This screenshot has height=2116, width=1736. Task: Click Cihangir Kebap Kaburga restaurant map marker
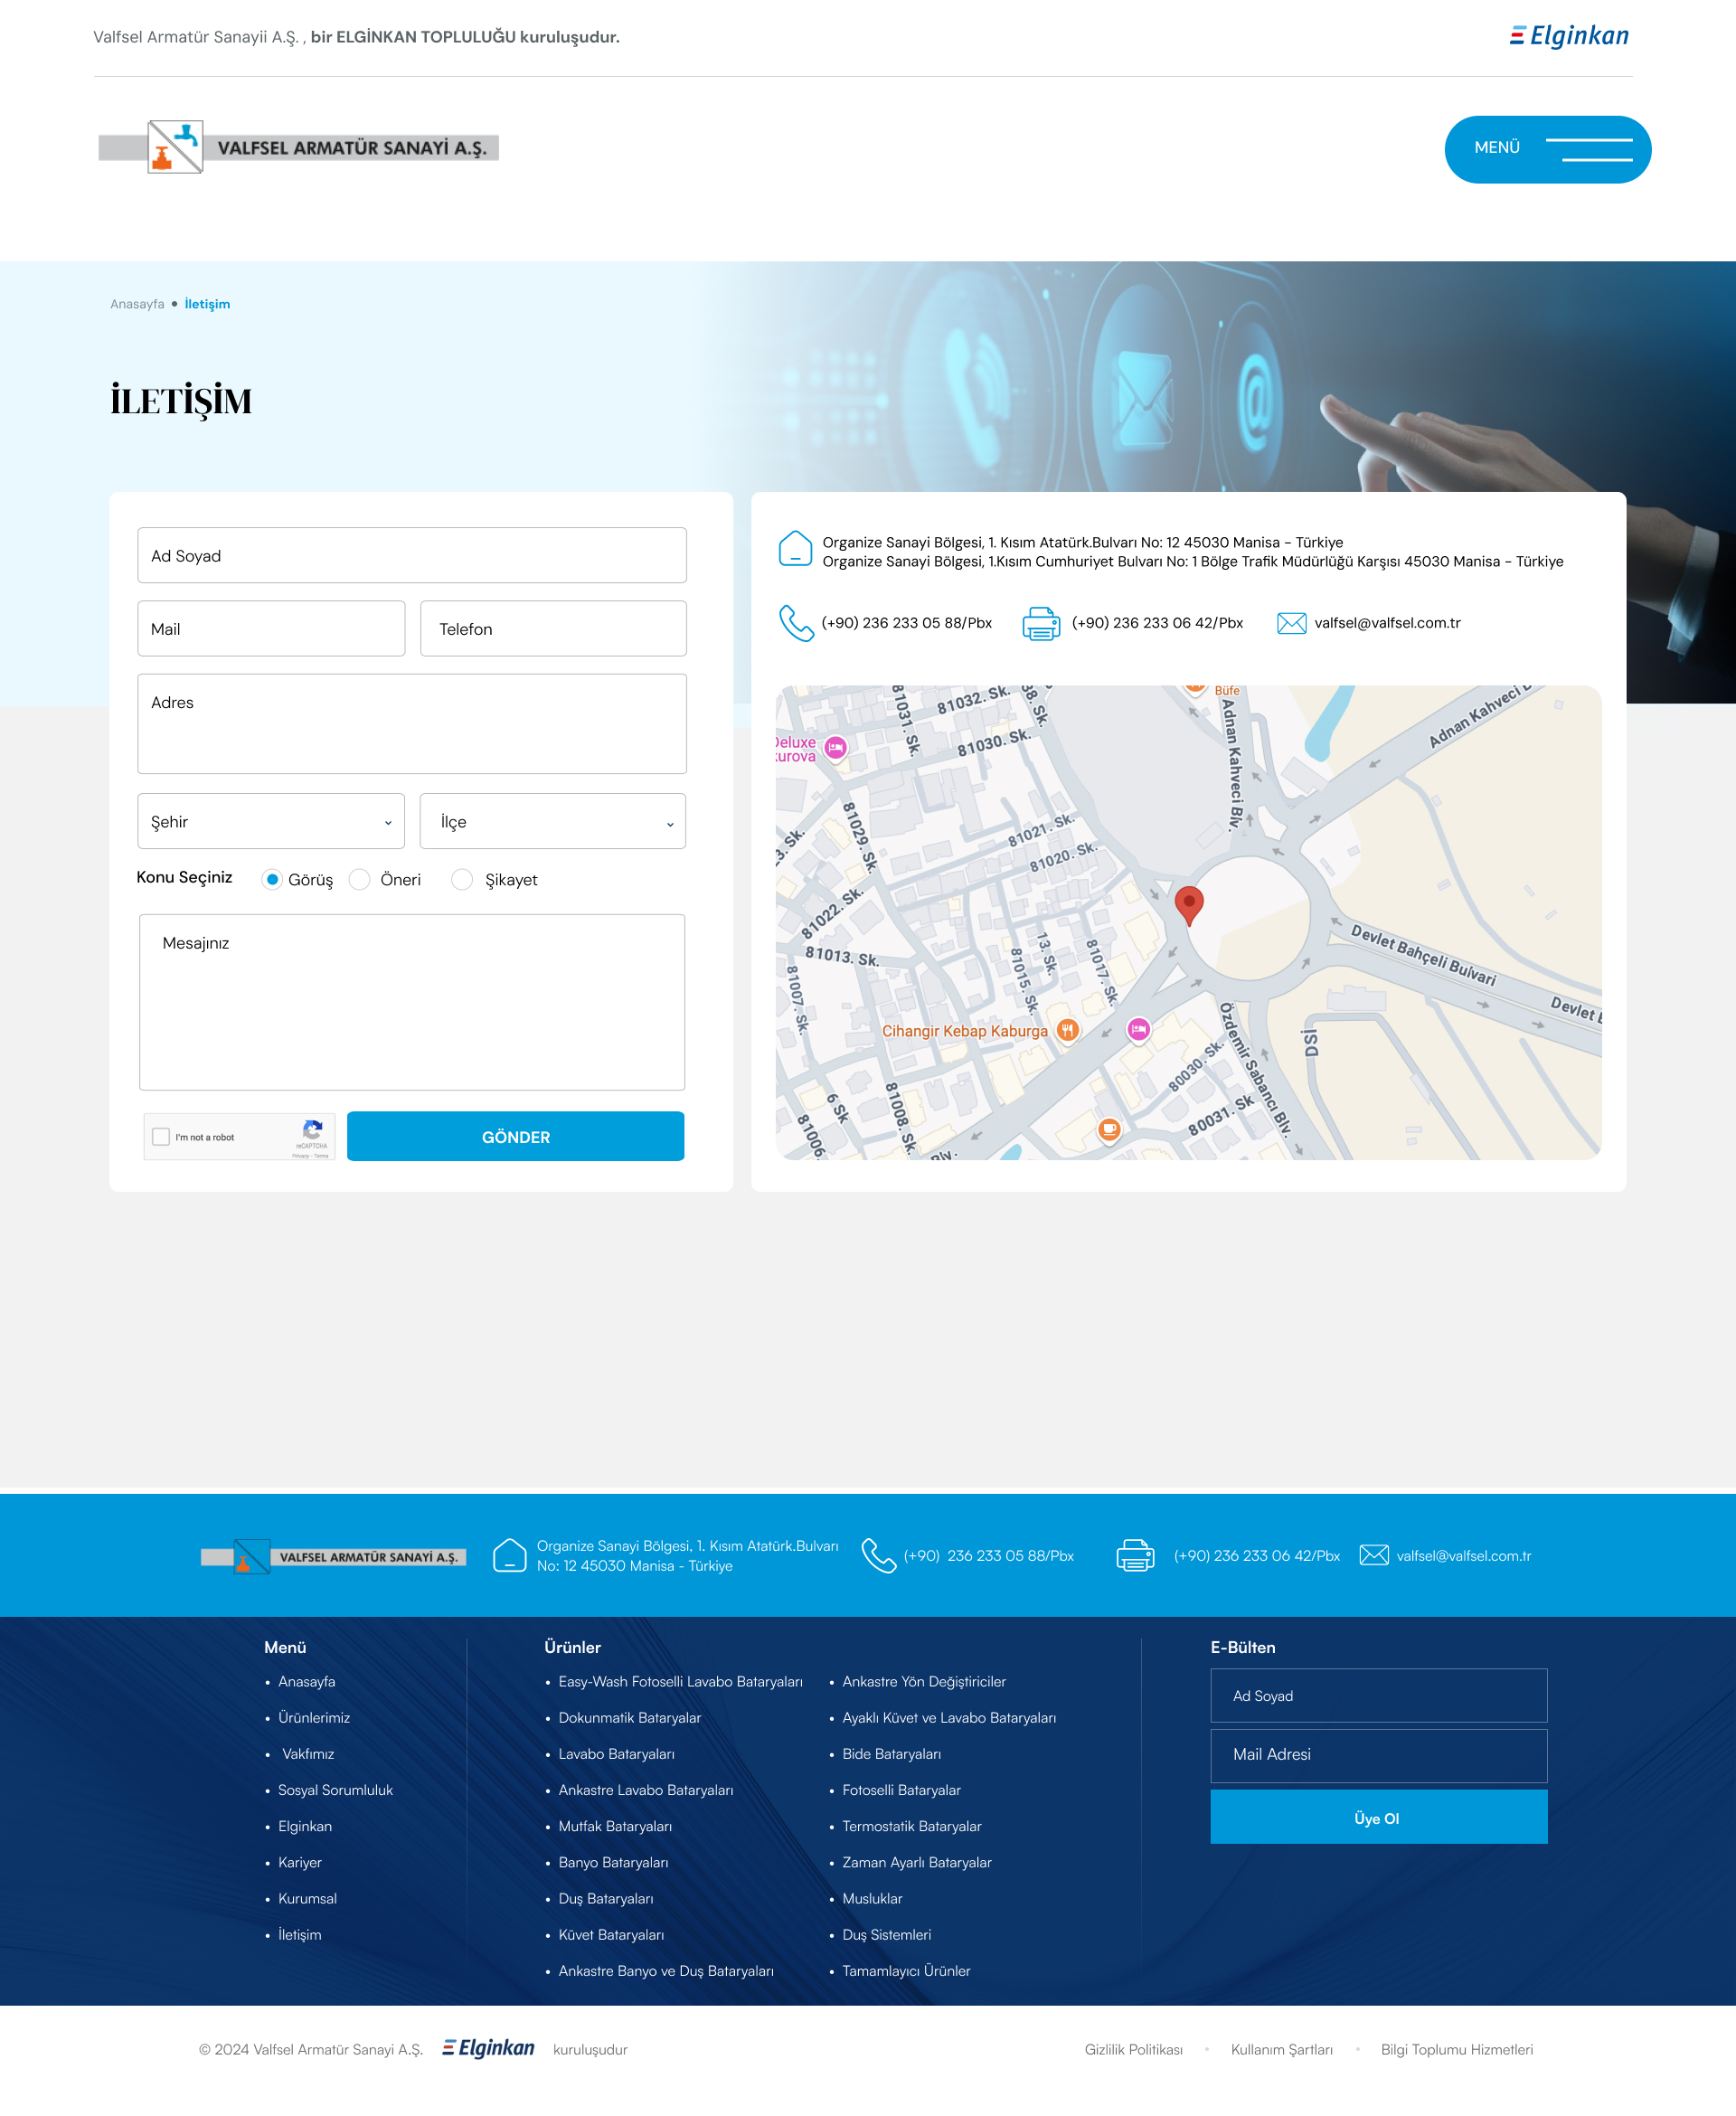coord(1067,1030)
